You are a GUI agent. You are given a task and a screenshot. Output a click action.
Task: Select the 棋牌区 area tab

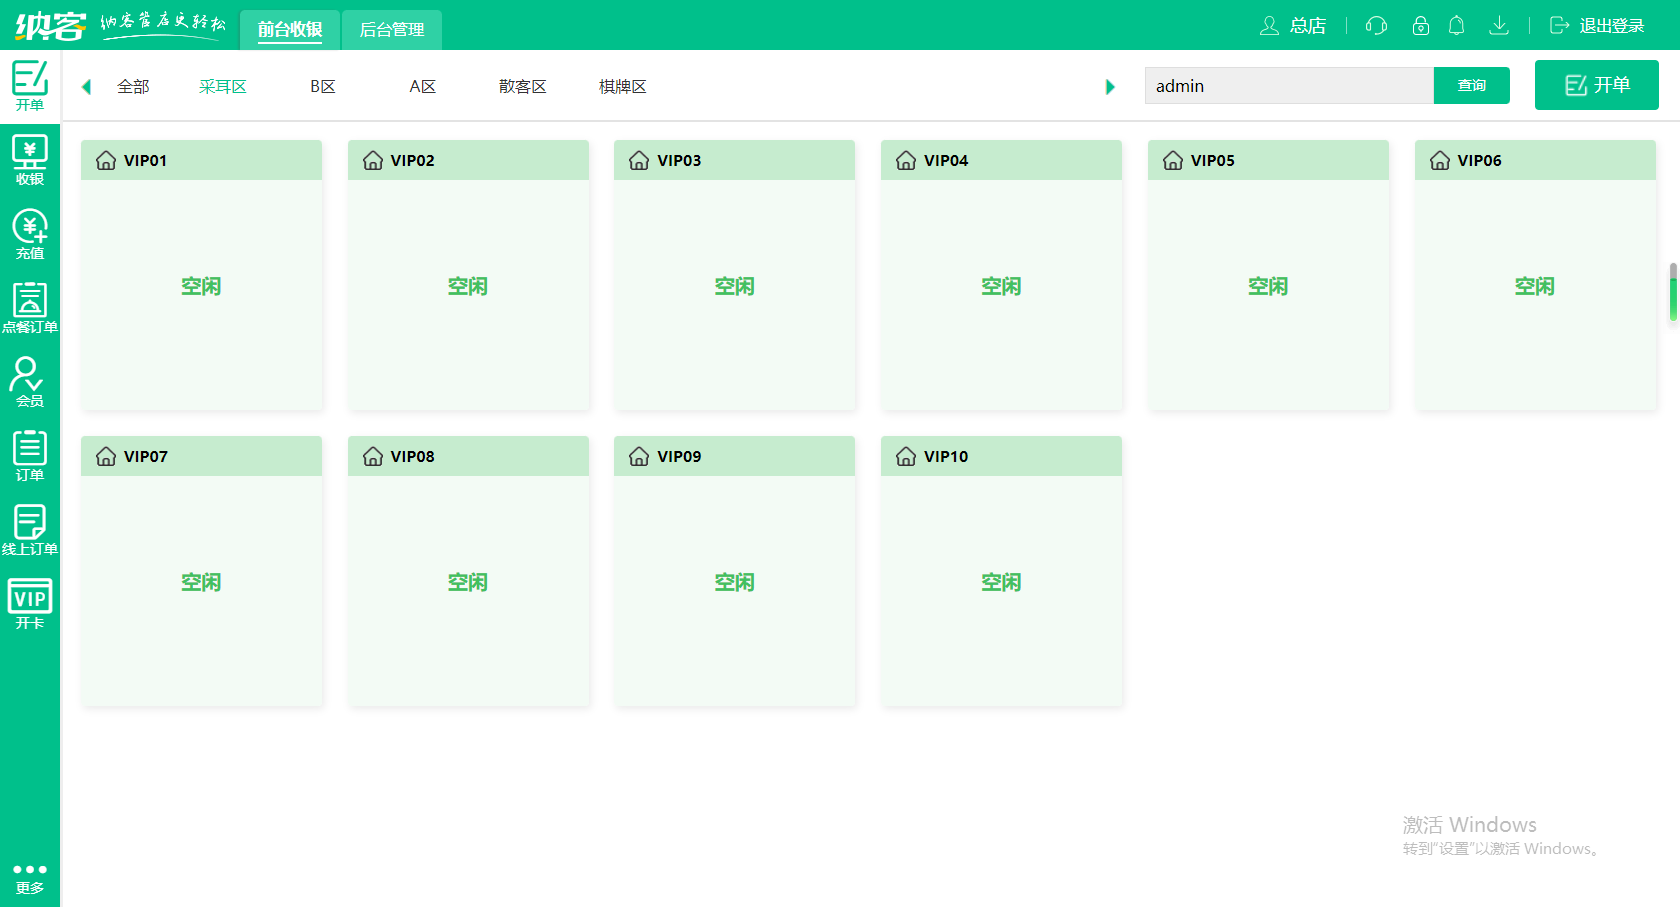(622, 87)
